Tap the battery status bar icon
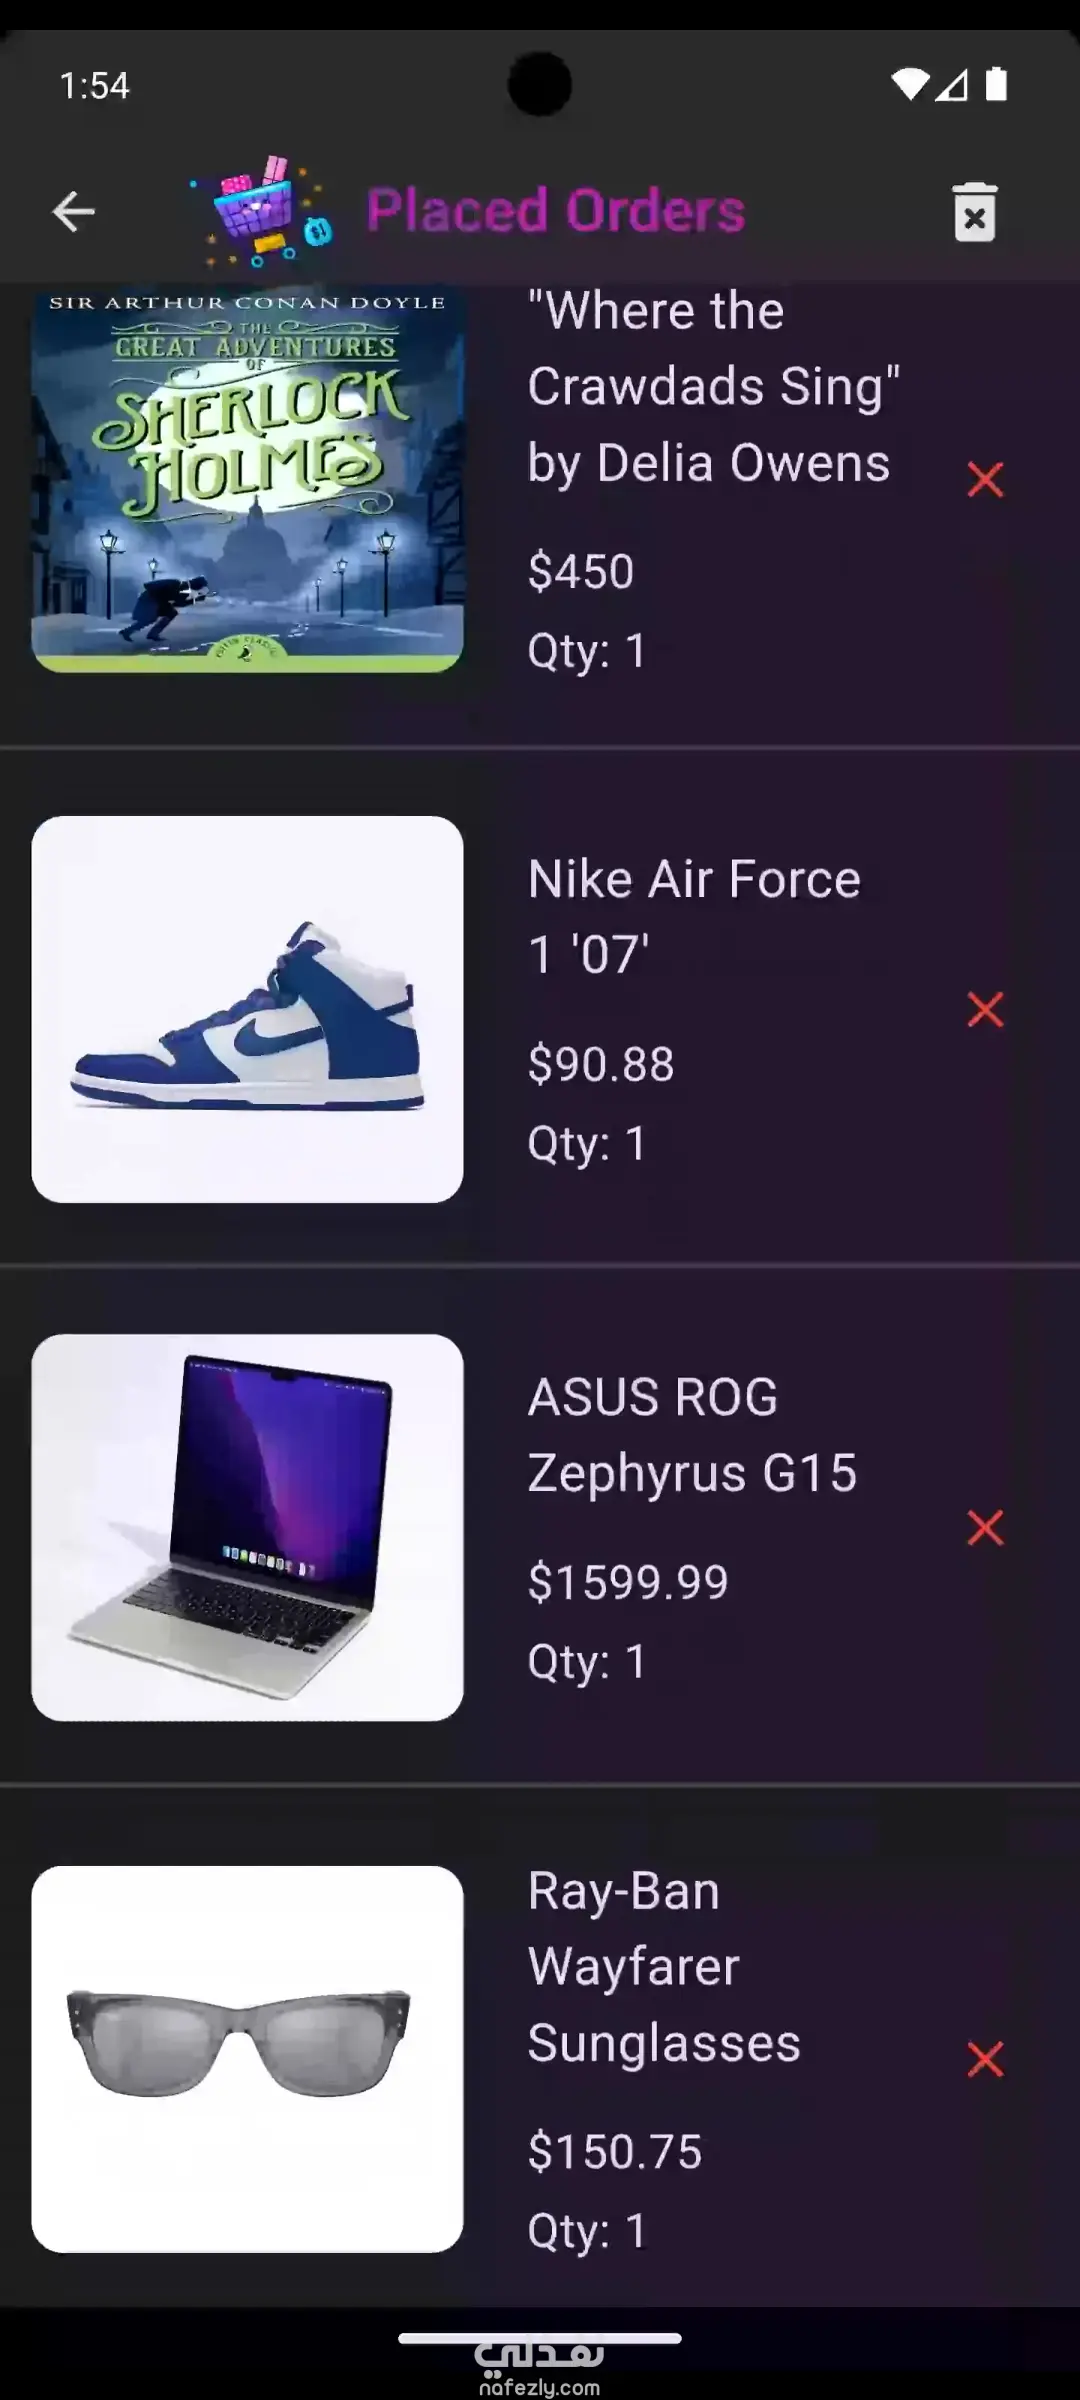Image resolution: width=1080 pixels, height=2400 pixels. [x=996, y=84]
